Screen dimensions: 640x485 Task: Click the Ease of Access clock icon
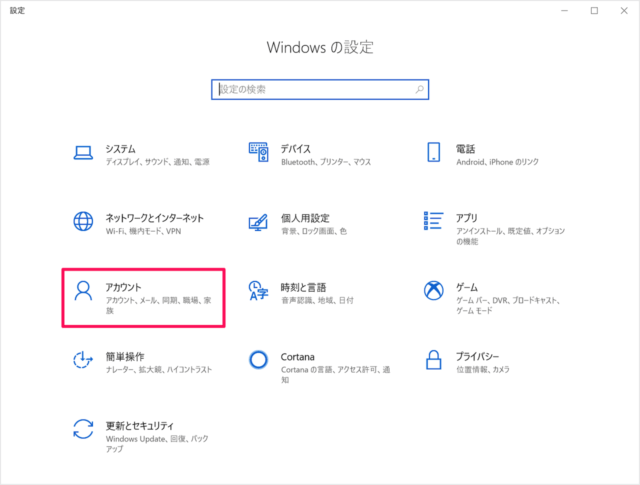83,360
